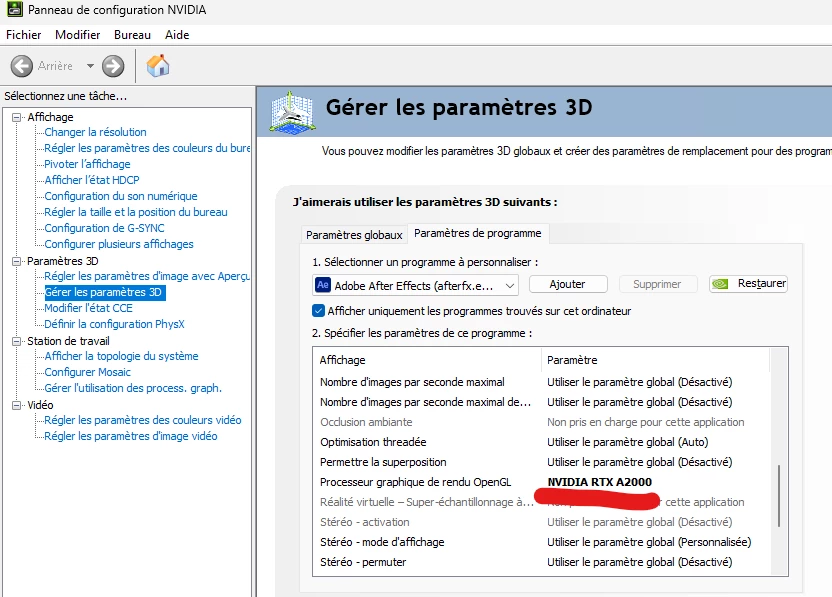Viewport: 832px width, 597px height.
Task: Open the Aide menu
Action: pos(177,35)
